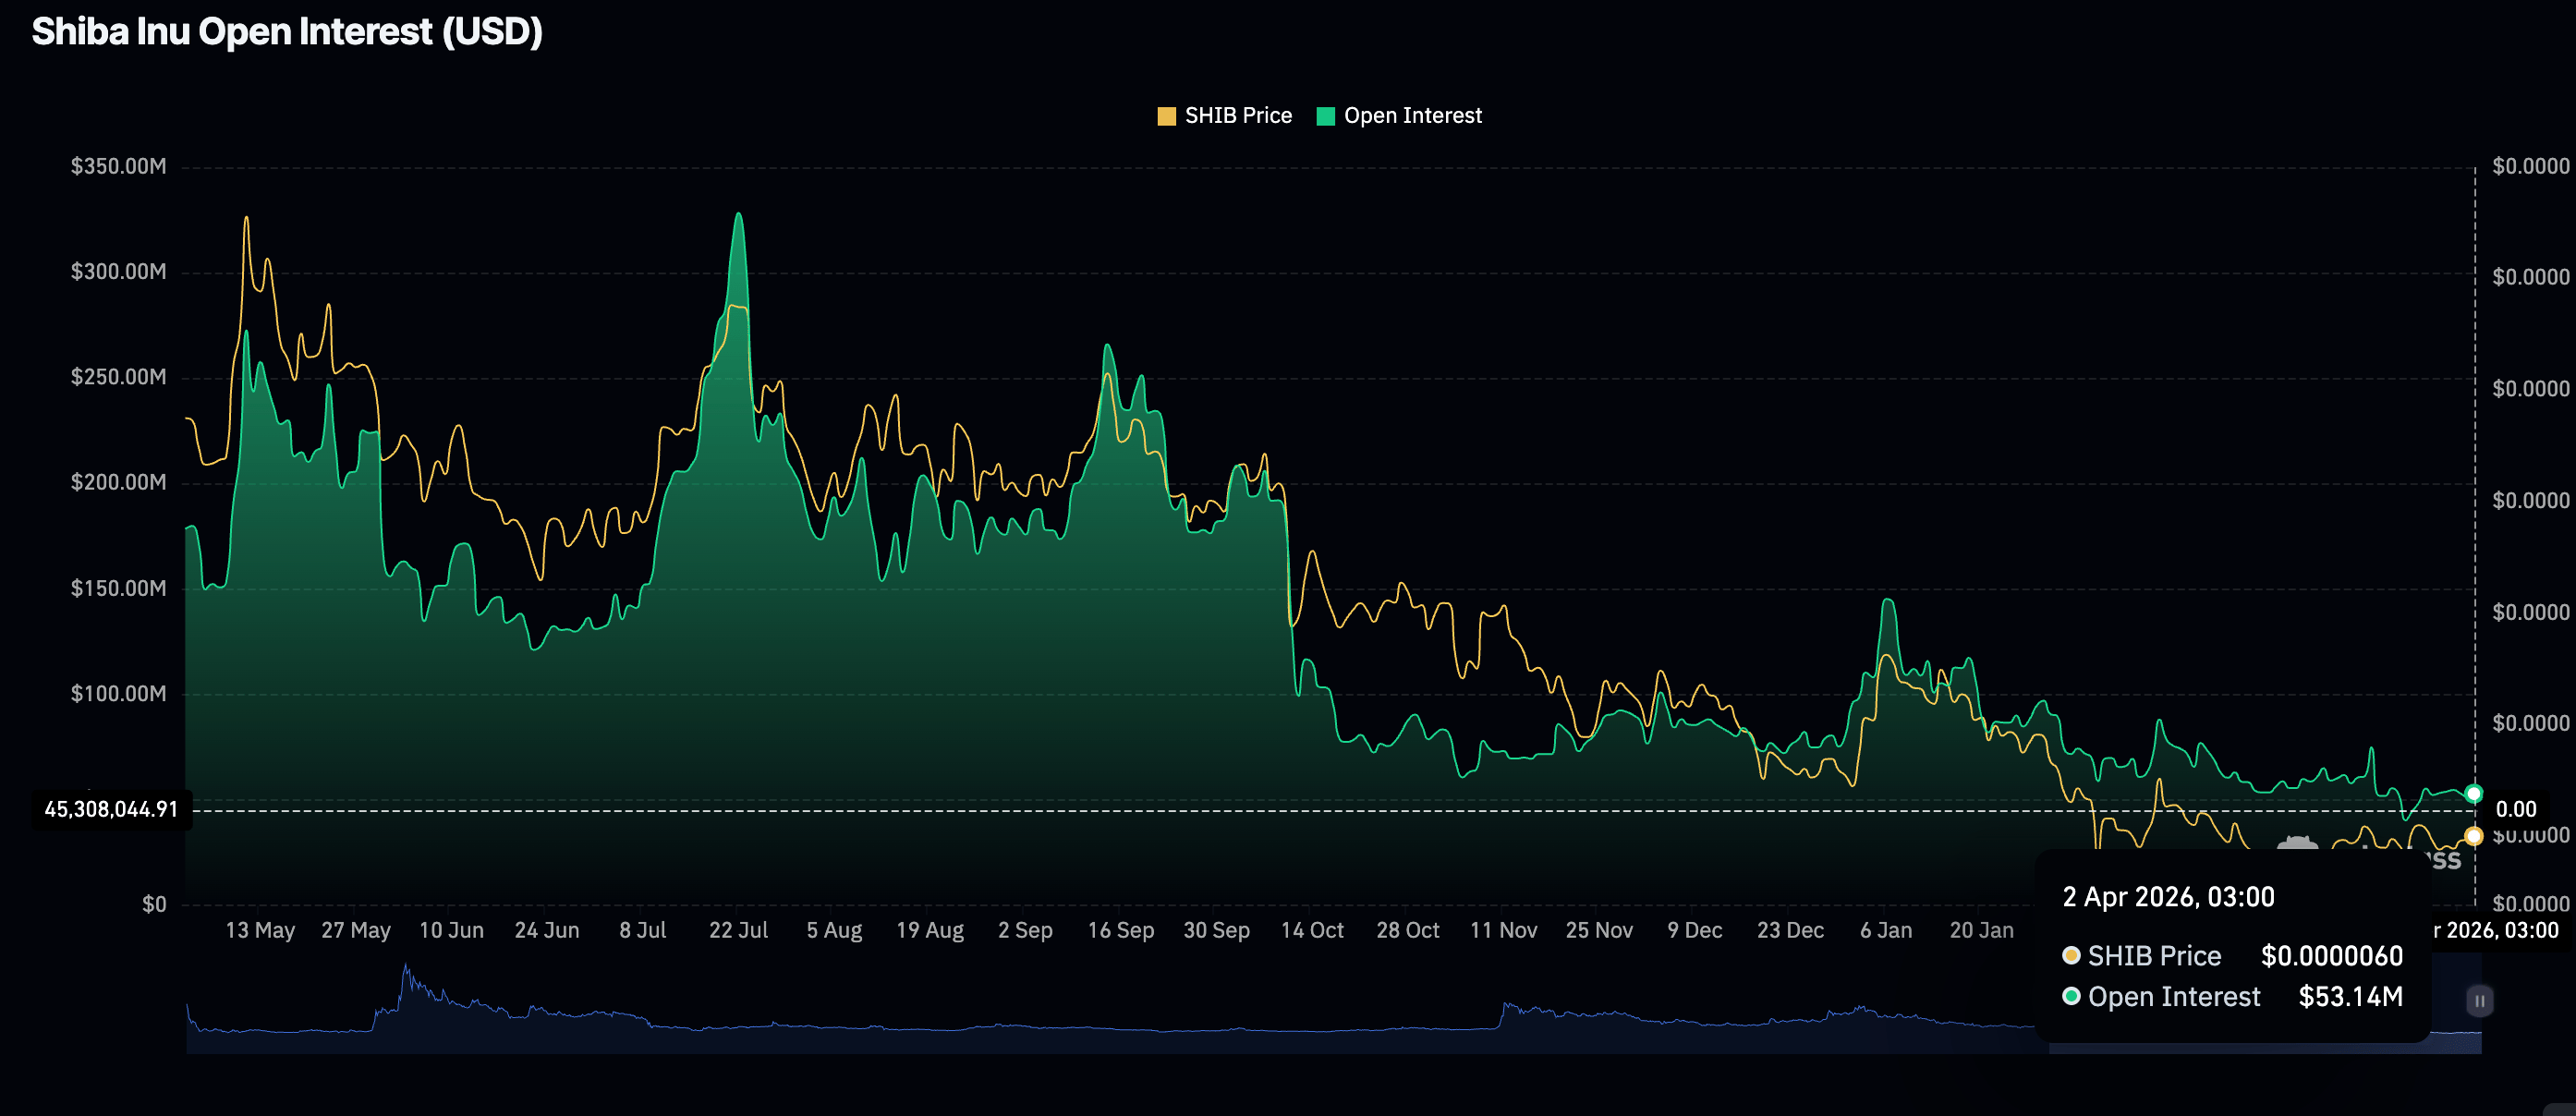Click the $53.14M Open Interest tooltip value
The height and width of the screenshot is (1116, 2576).
[x=2350, y=997]
